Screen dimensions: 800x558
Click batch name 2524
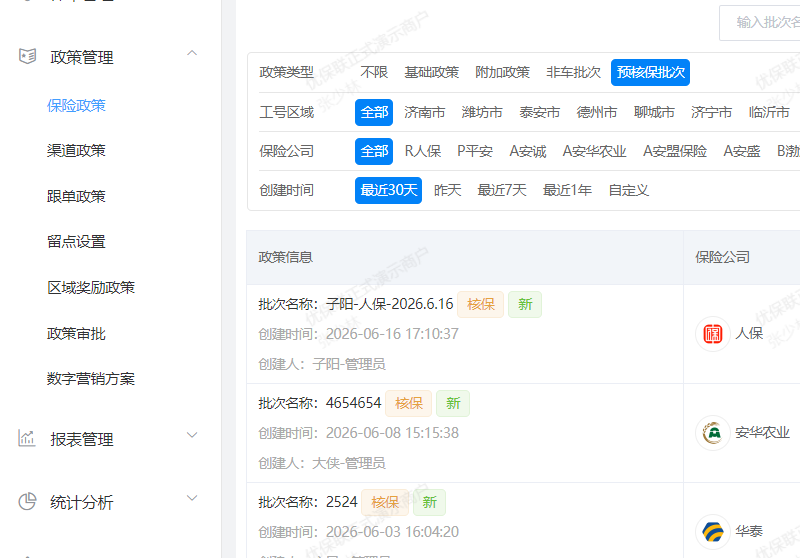(x=342, y=502)
